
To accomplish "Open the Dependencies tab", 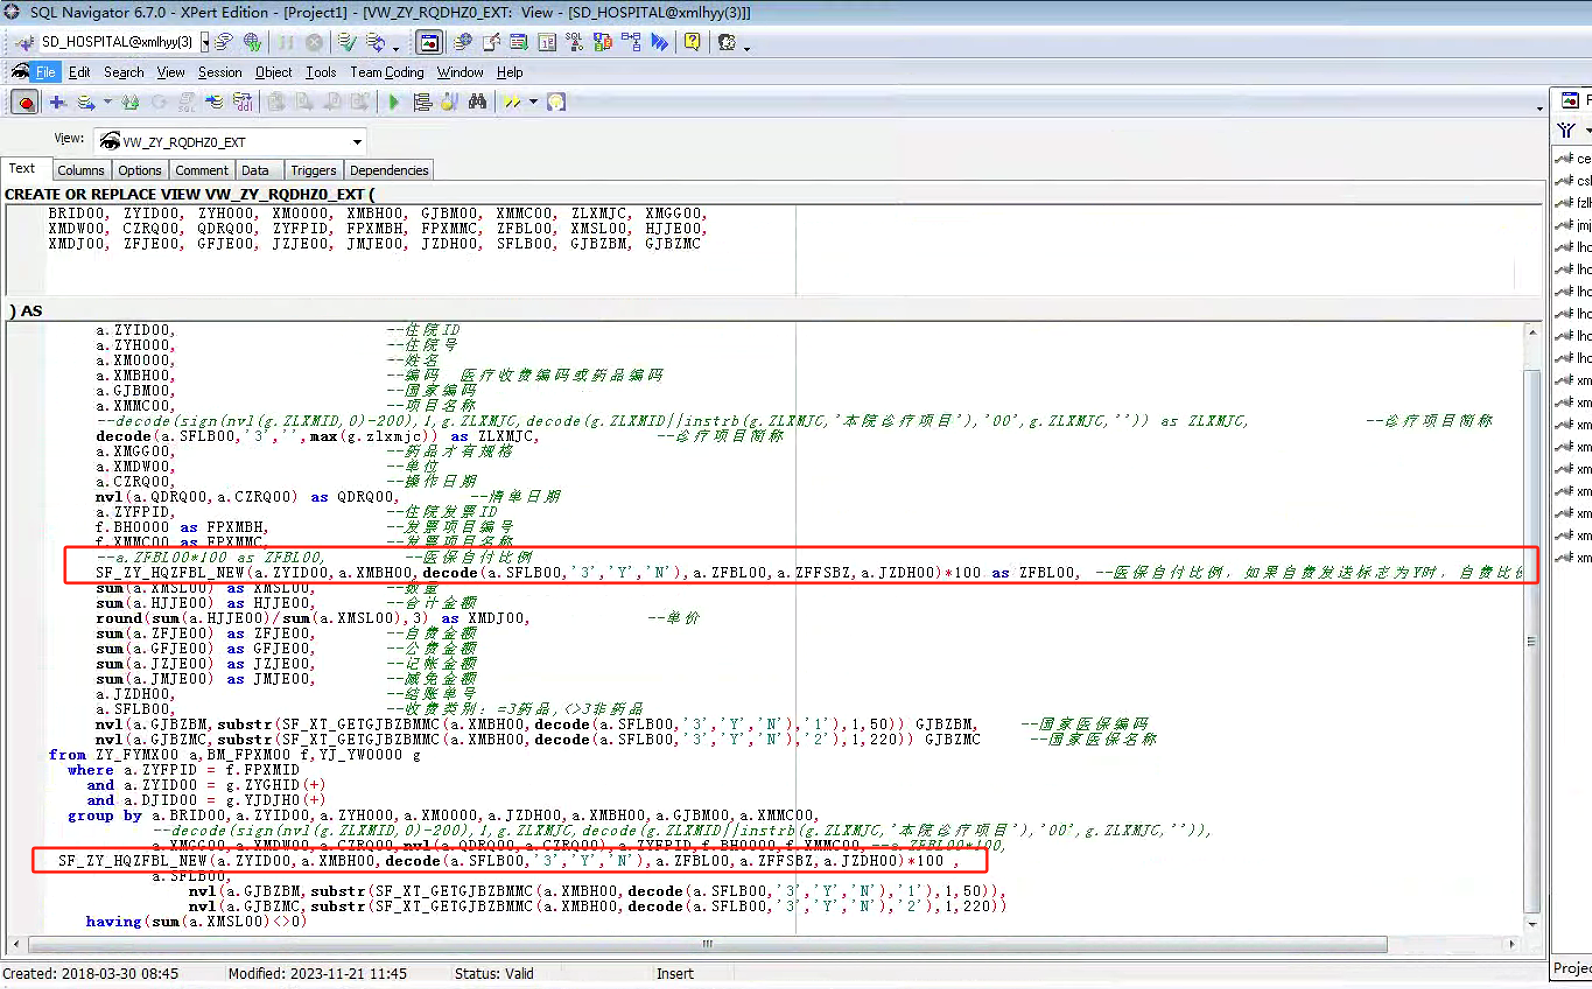I will [388, 170].
